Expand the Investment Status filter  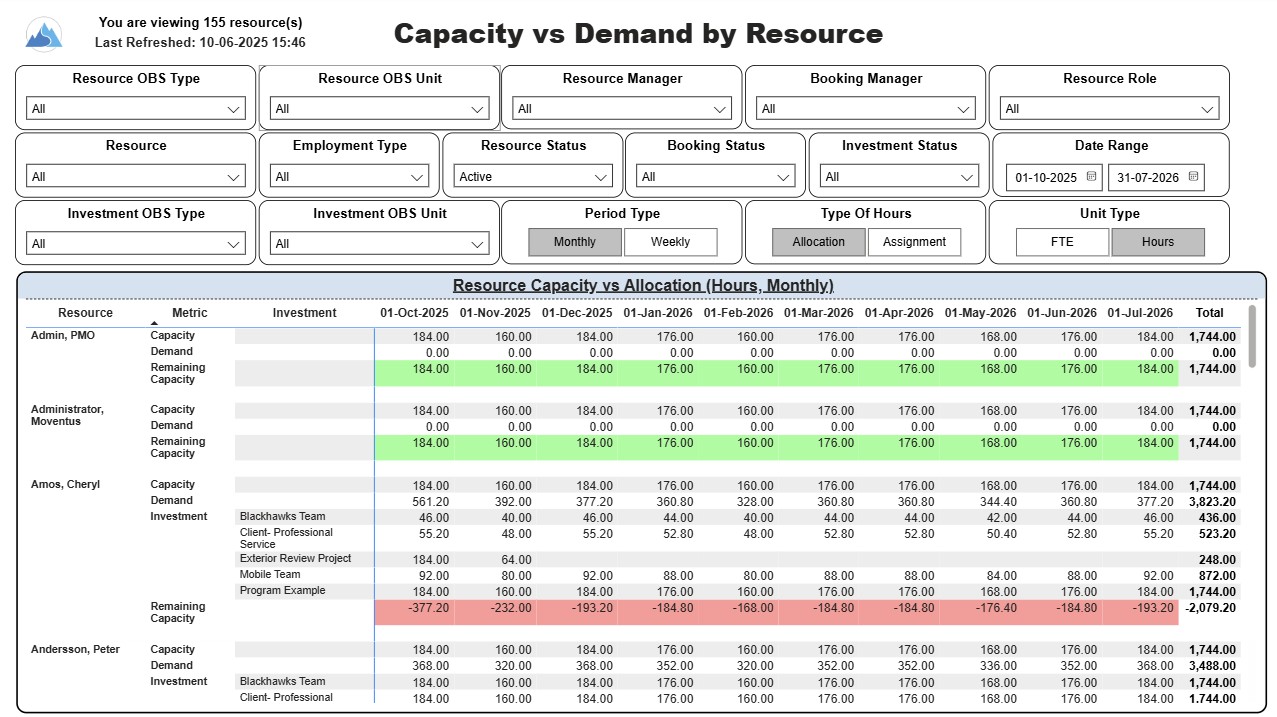pyautogui.click(x=897, y=176)
